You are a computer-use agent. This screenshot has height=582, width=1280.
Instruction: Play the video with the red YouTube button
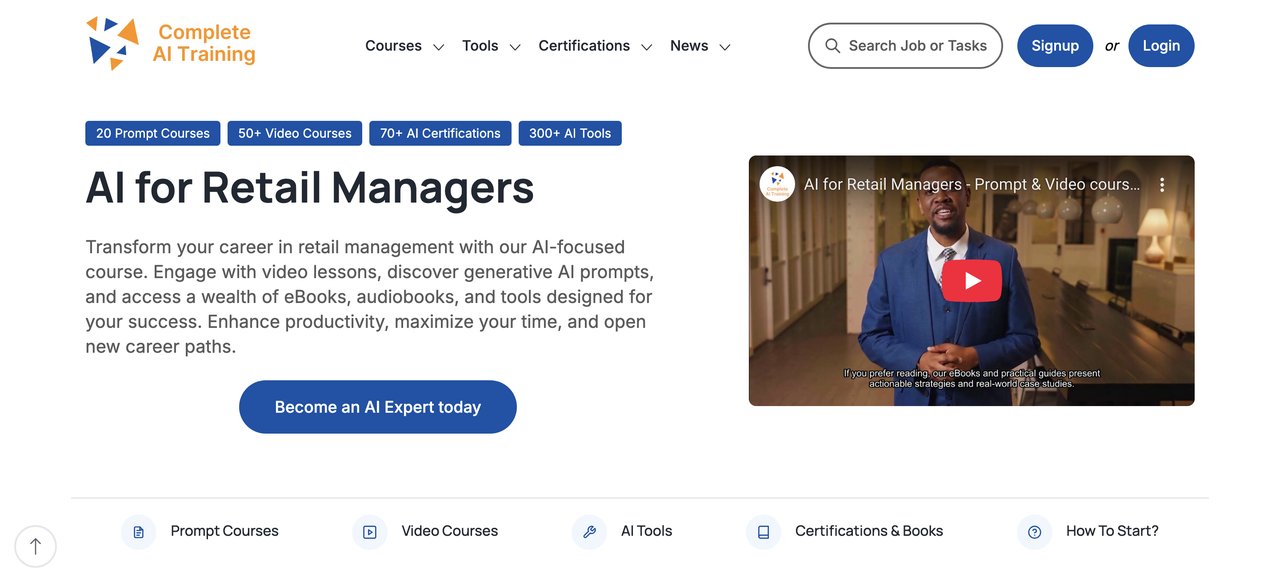point(971,281)
